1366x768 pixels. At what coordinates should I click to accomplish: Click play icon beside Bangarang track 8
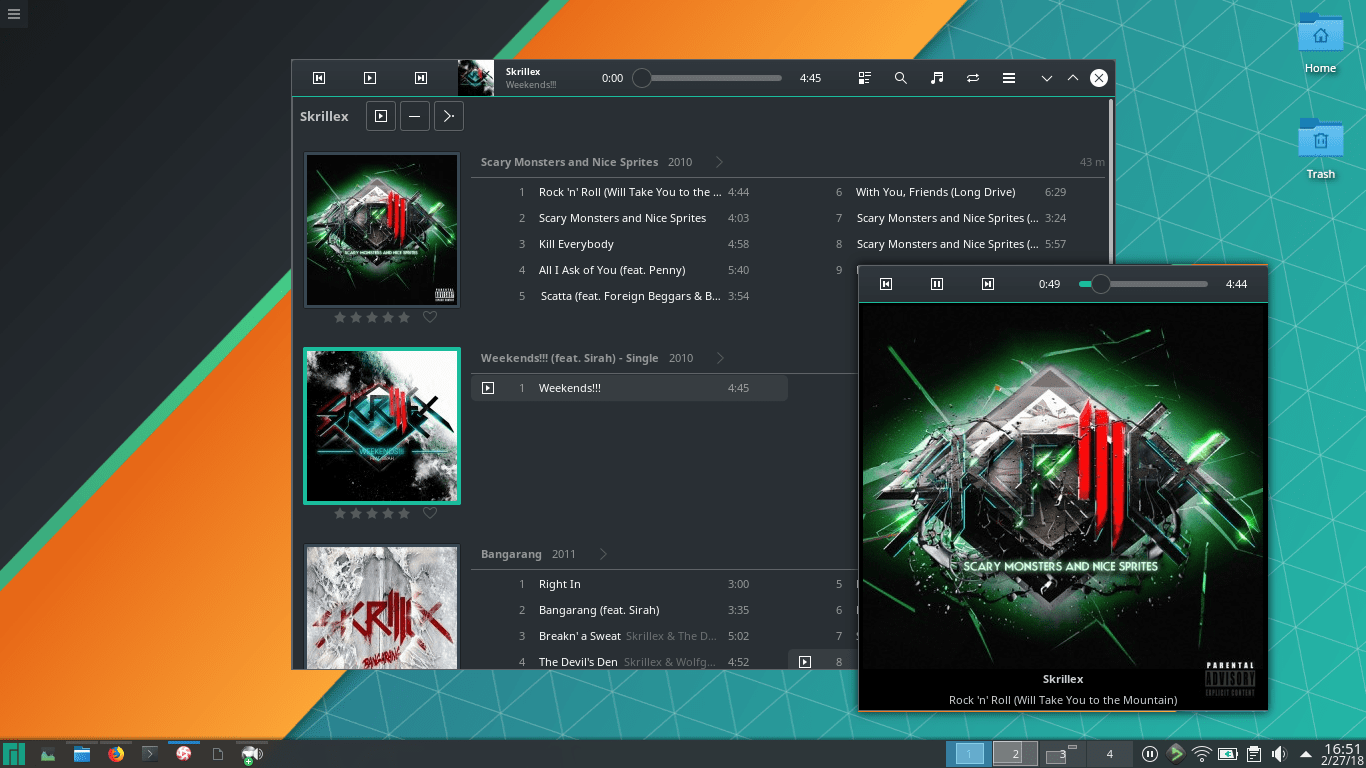805,662
